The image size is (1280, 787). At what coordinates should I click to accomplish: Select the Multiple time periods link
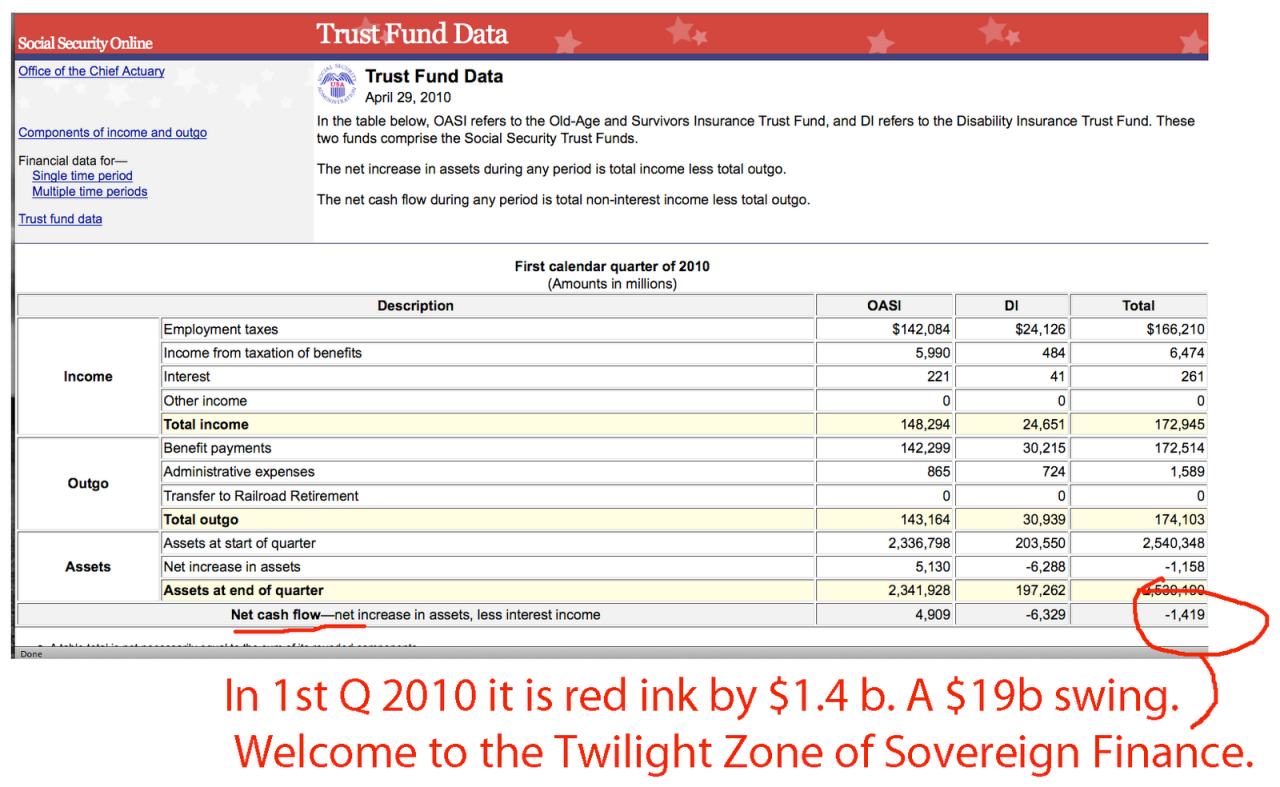point(89,192)
